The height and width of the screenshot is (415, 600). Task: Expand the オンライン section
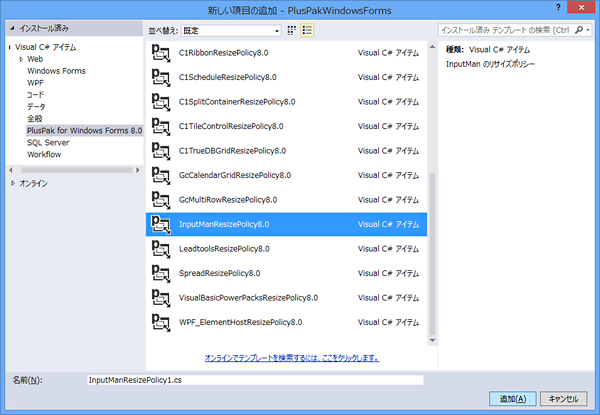point(13,184)
